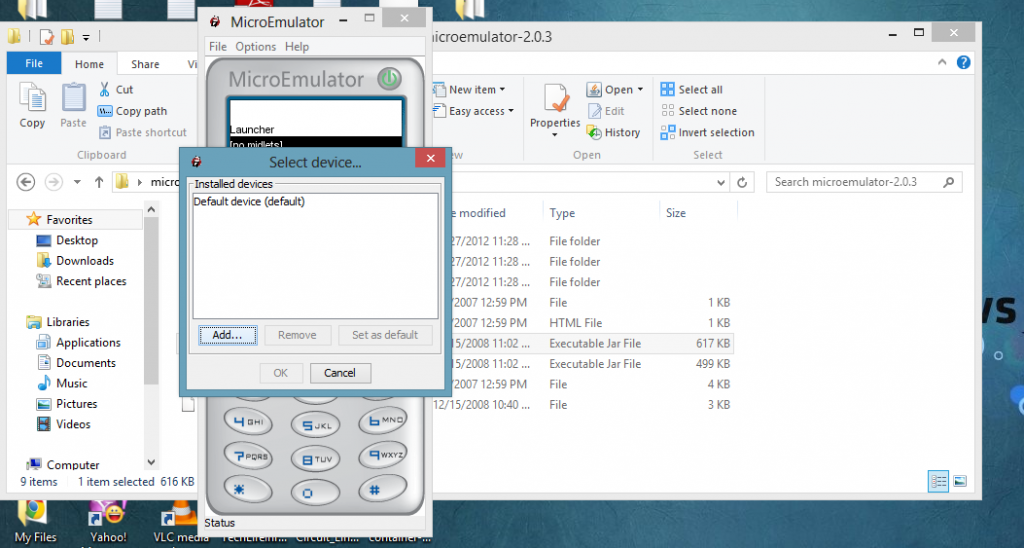This screenshot has width=1024, height=548.
Task: Click Copy path in the Clipboard group
Action: [x=133, y=111]
